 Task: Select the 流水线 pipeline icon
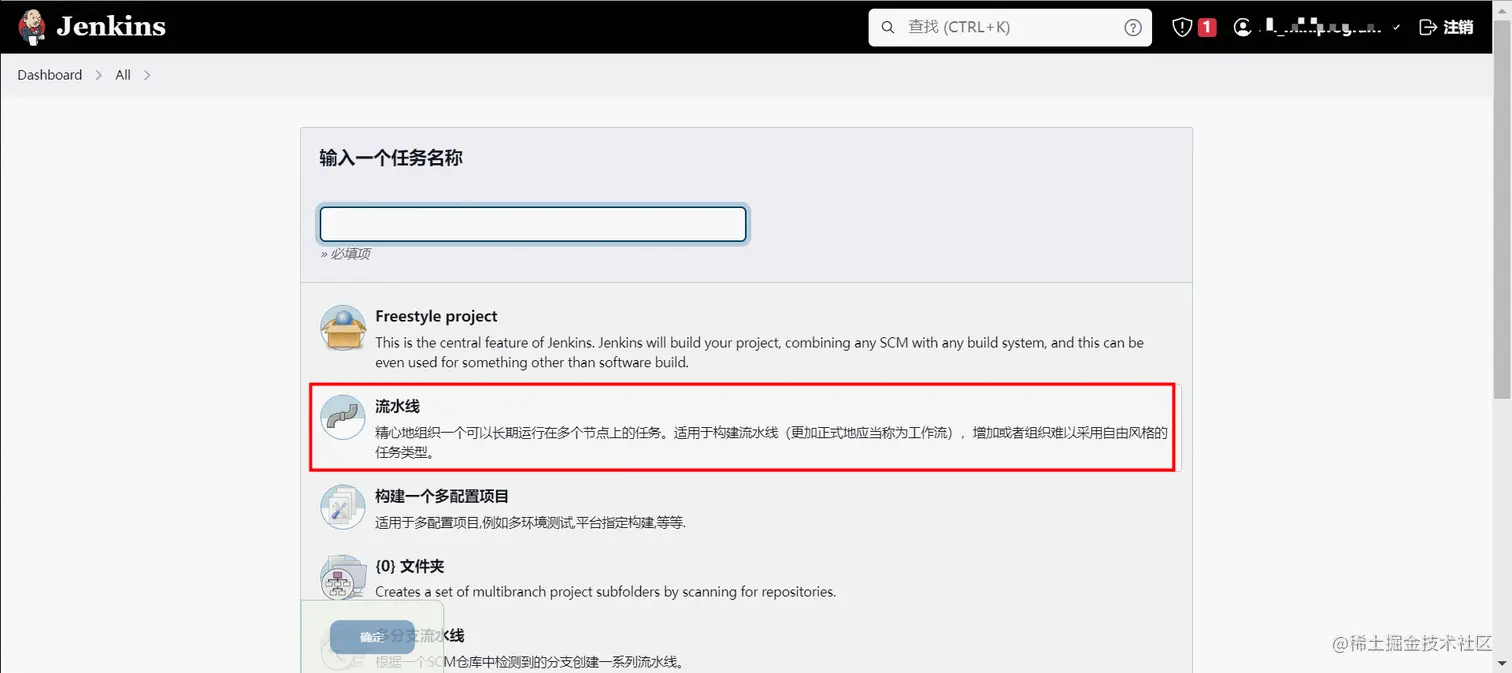[343, 418]
